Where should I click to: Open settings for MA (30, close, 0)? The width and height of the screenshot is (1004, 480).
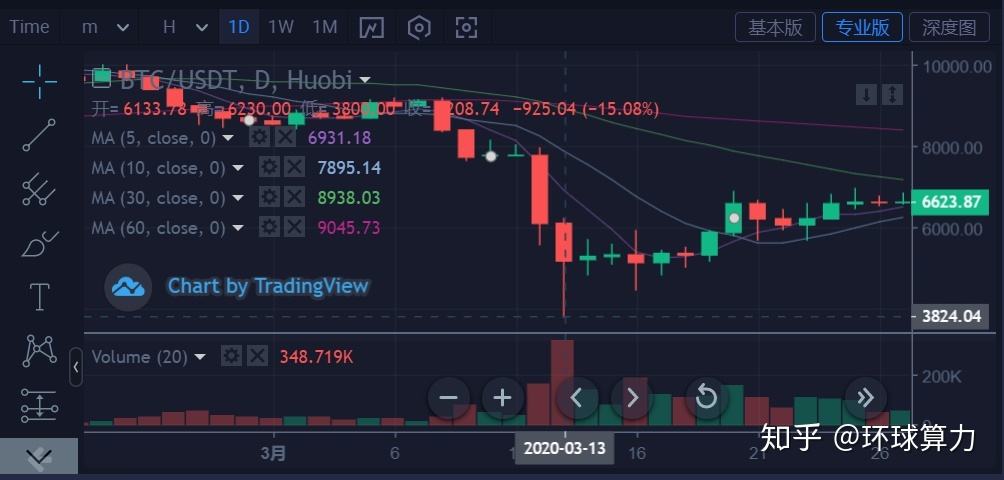[269, 197]
